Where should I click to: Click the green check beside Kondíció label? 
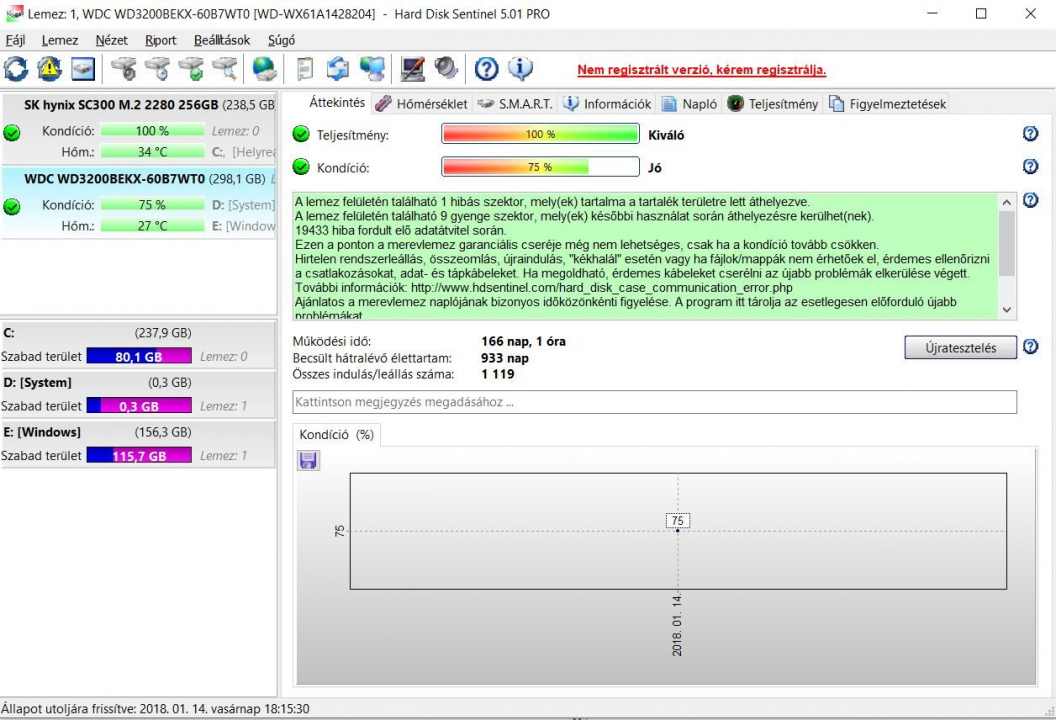coord(301,166)
